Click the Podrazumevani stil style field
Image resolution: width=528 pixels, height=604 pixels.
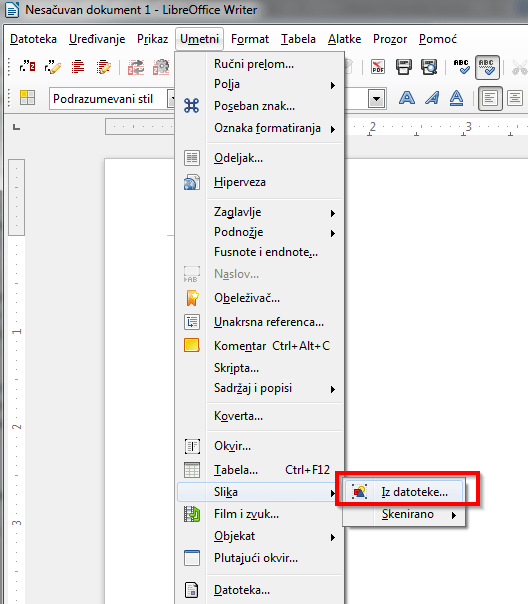point(108,99)
